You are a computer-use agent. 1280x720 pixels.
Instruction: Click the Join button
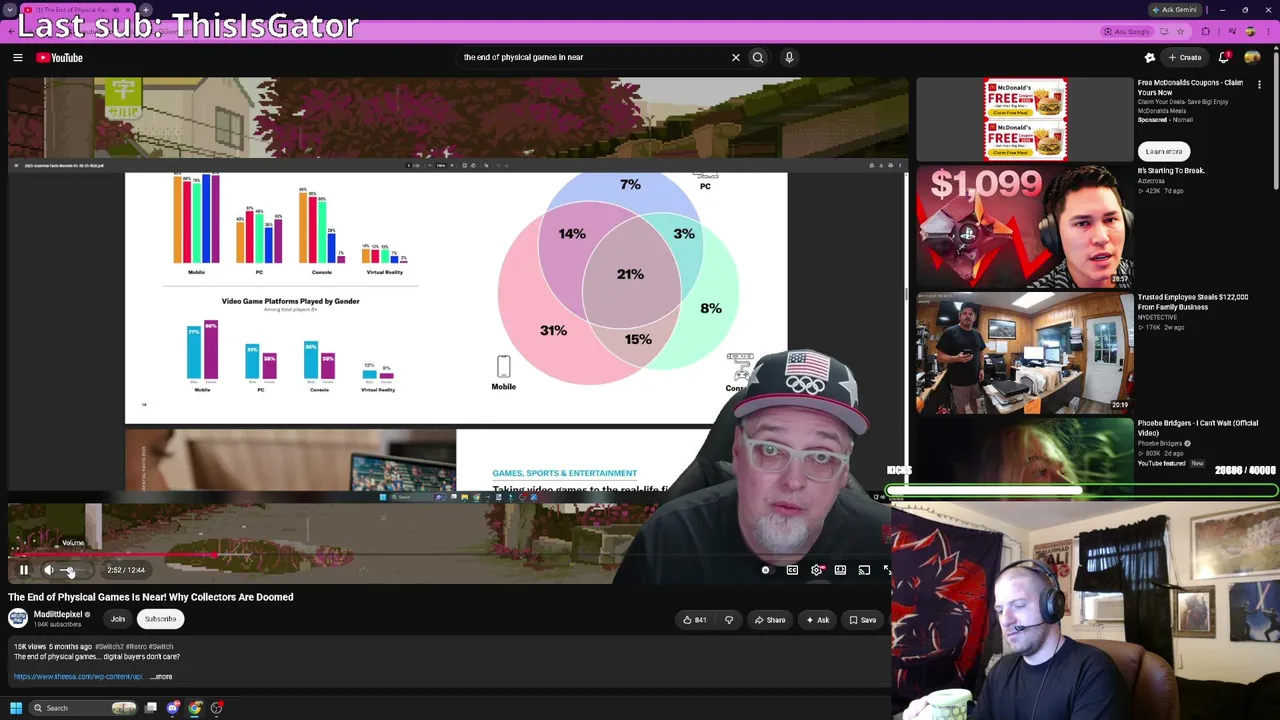[118, 619]
